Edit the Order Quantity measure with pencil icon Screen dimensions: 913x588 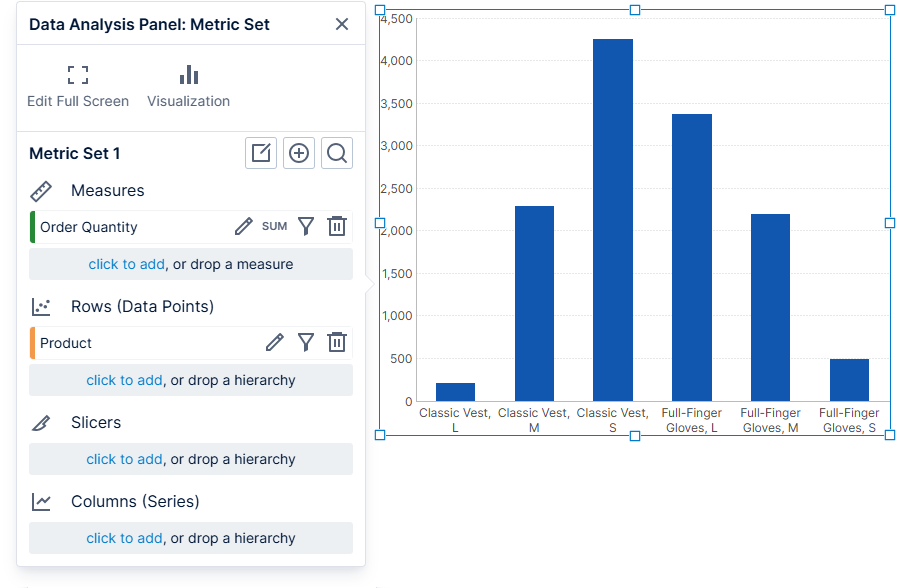pos(243,226)
